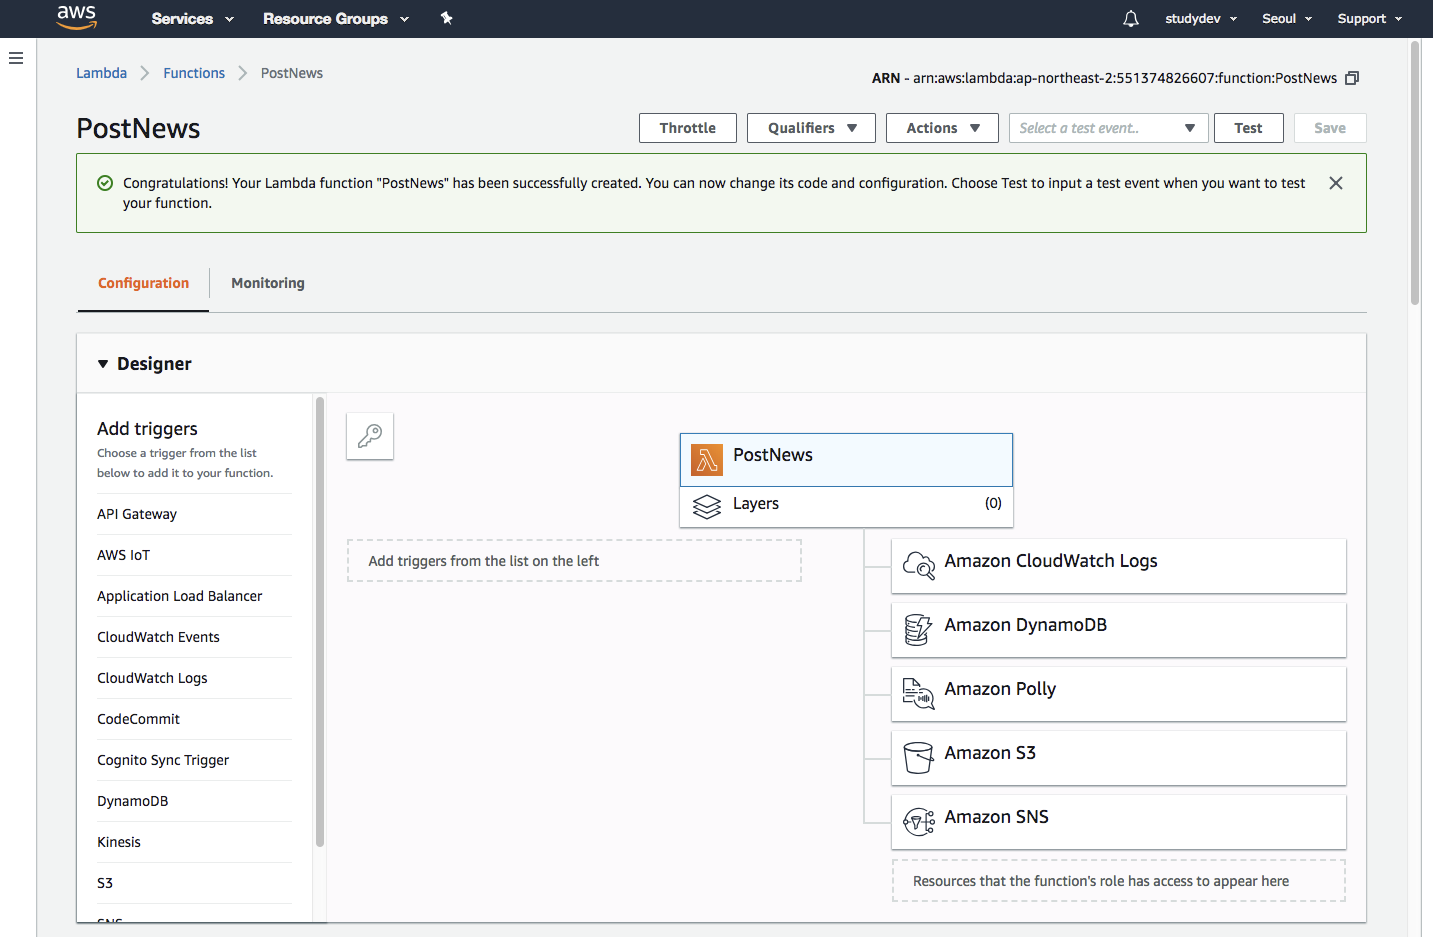Add the CodeCommit trigger
The height and width of the screenshot is (937, 1433).
[x=194, y=719]
